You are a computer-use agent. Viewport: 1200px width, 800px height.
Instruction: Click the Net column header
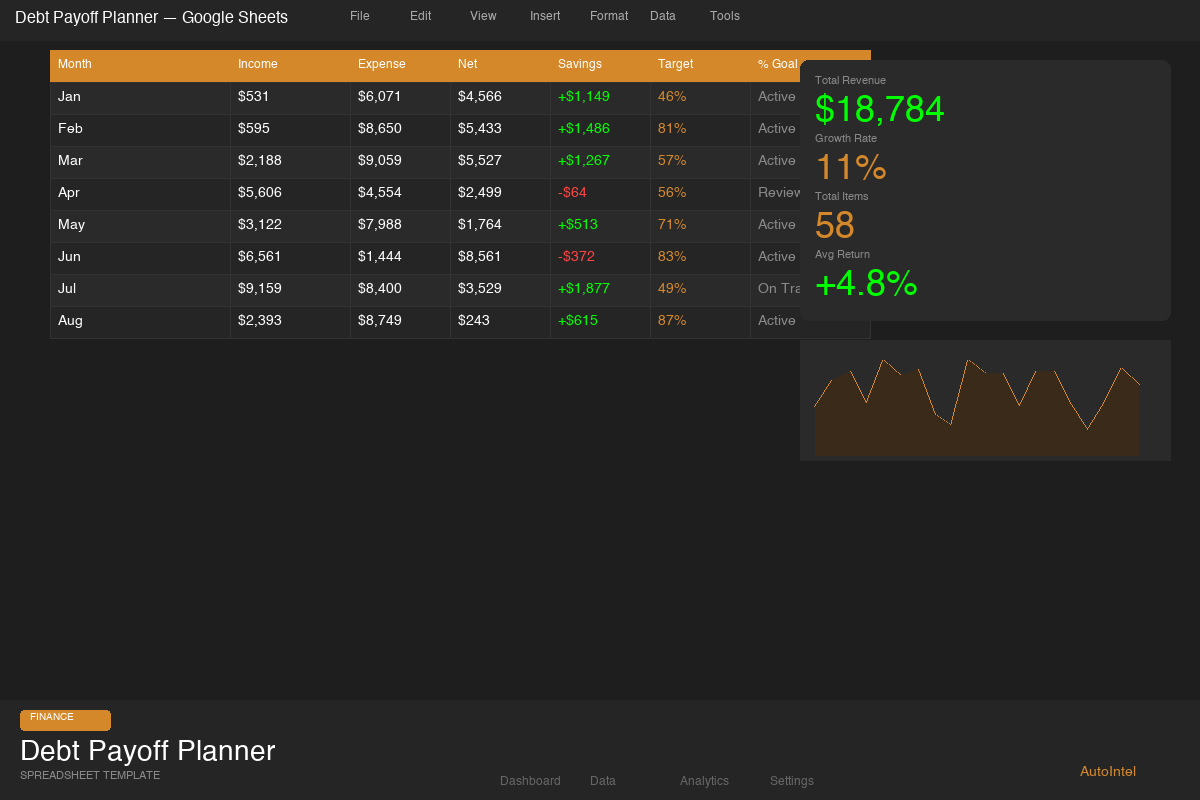[x=500, y=65]
